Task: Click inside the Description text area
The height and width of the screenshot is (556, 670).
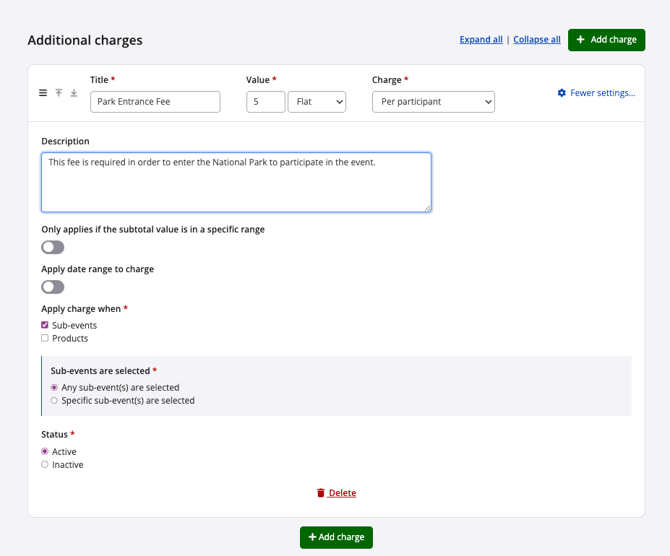Action: tap(236, 182)
